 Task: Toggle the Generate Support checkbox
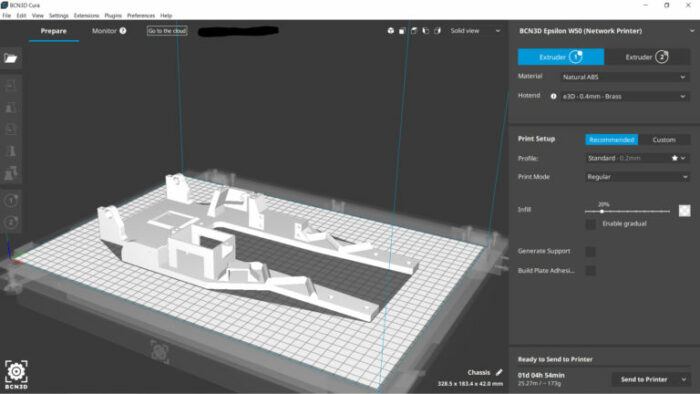point(590,252)
